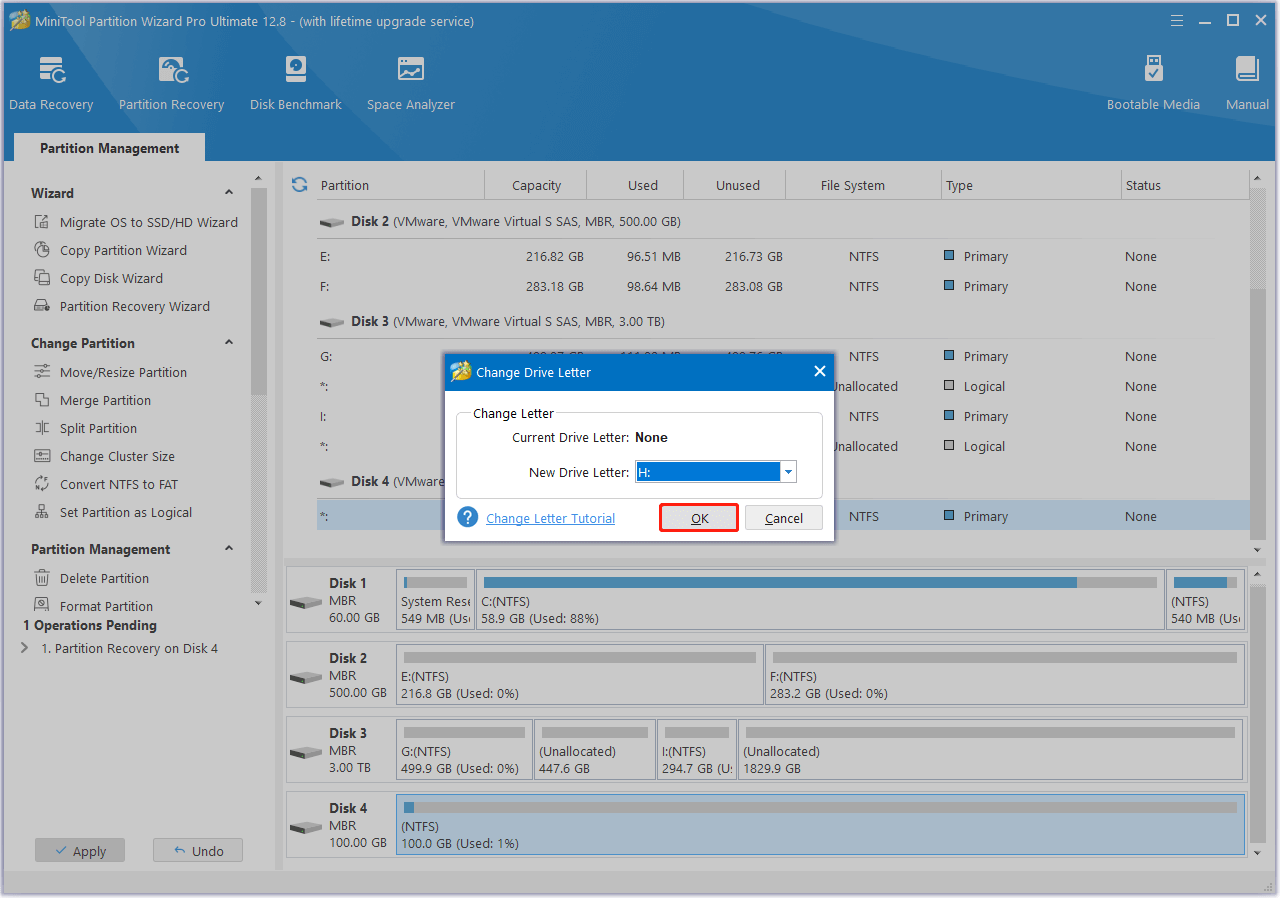
Task: Select 1829.9 GB Unallocated block in Disk 3
Action: (x=992, y=750)
